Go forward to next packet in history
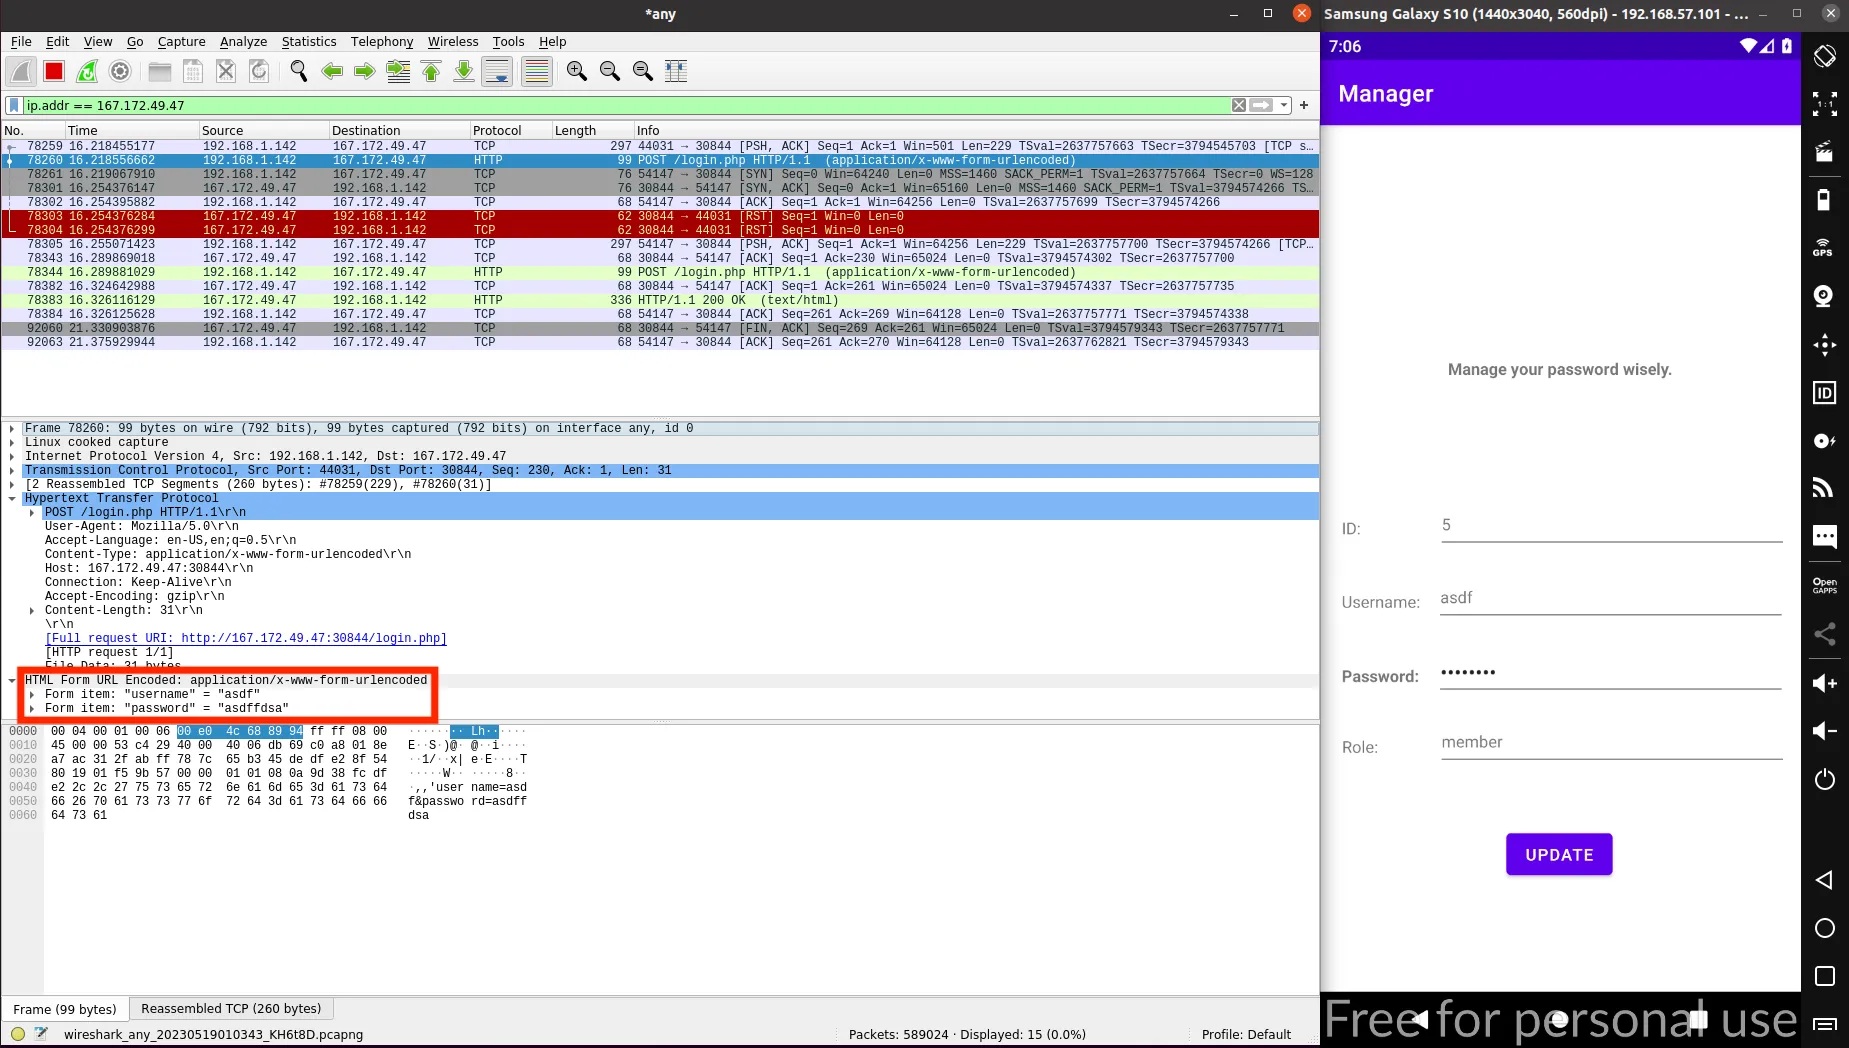1849x1048 pixels. (365, 71)
